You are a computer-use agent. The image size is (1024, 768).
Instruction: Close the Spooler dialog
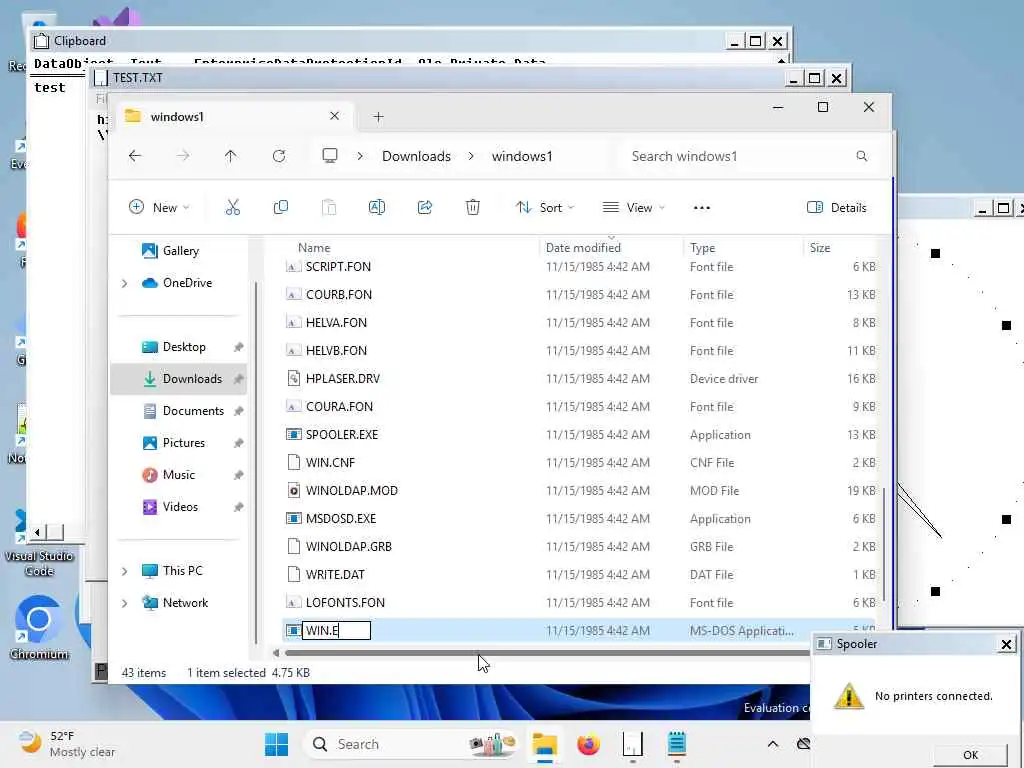(x=1006, y=645)
